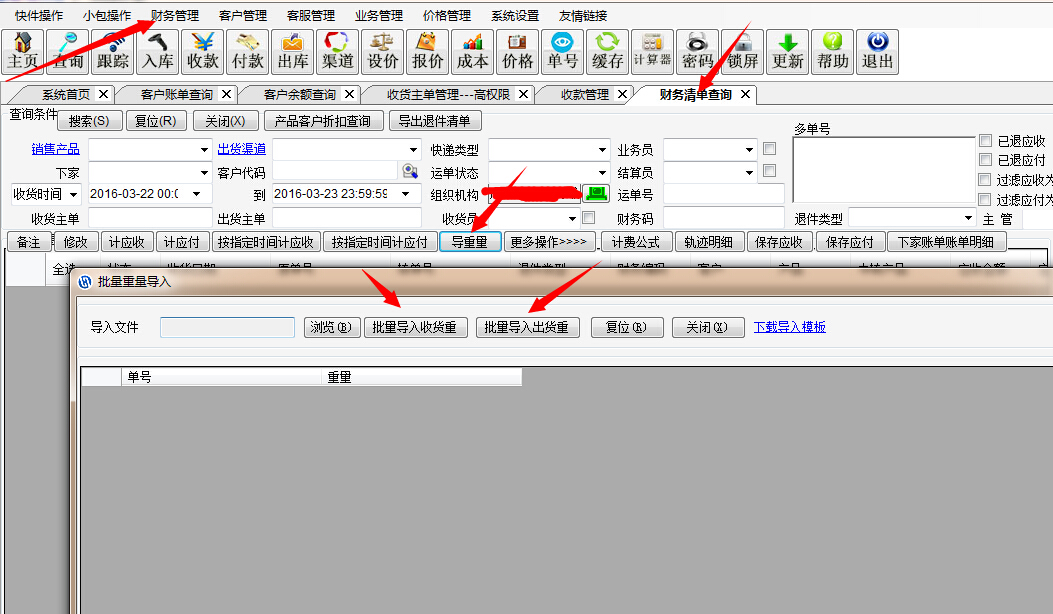Click the 下载导入模板 link

789,327
